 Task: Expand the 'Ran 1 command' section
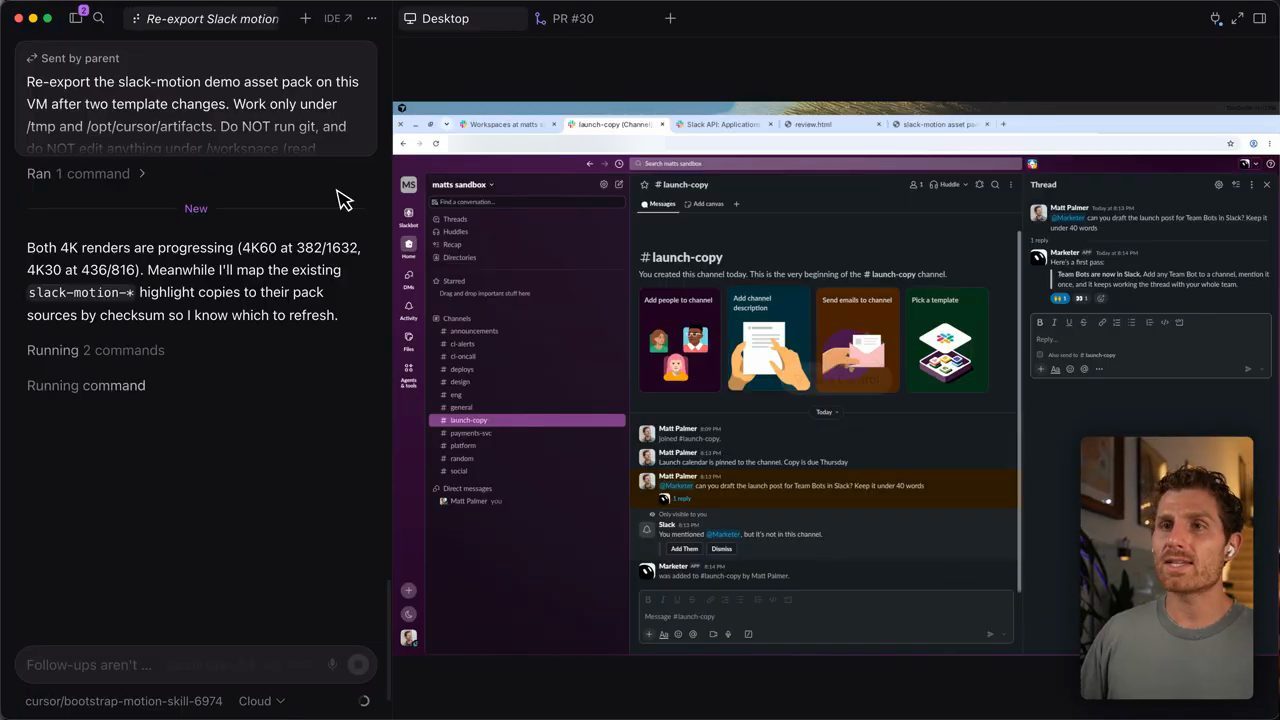tap(87, 174)
